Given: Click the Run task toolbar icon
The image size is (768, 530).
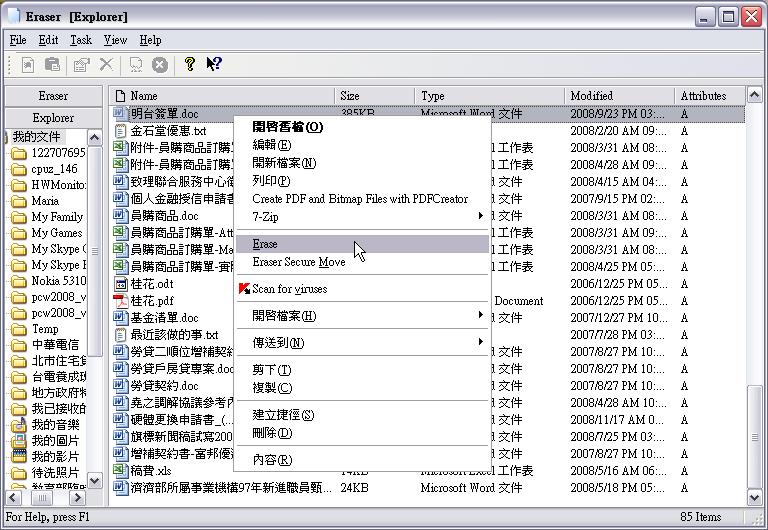Looking at the screenshot, I should (x=136, y=65).
